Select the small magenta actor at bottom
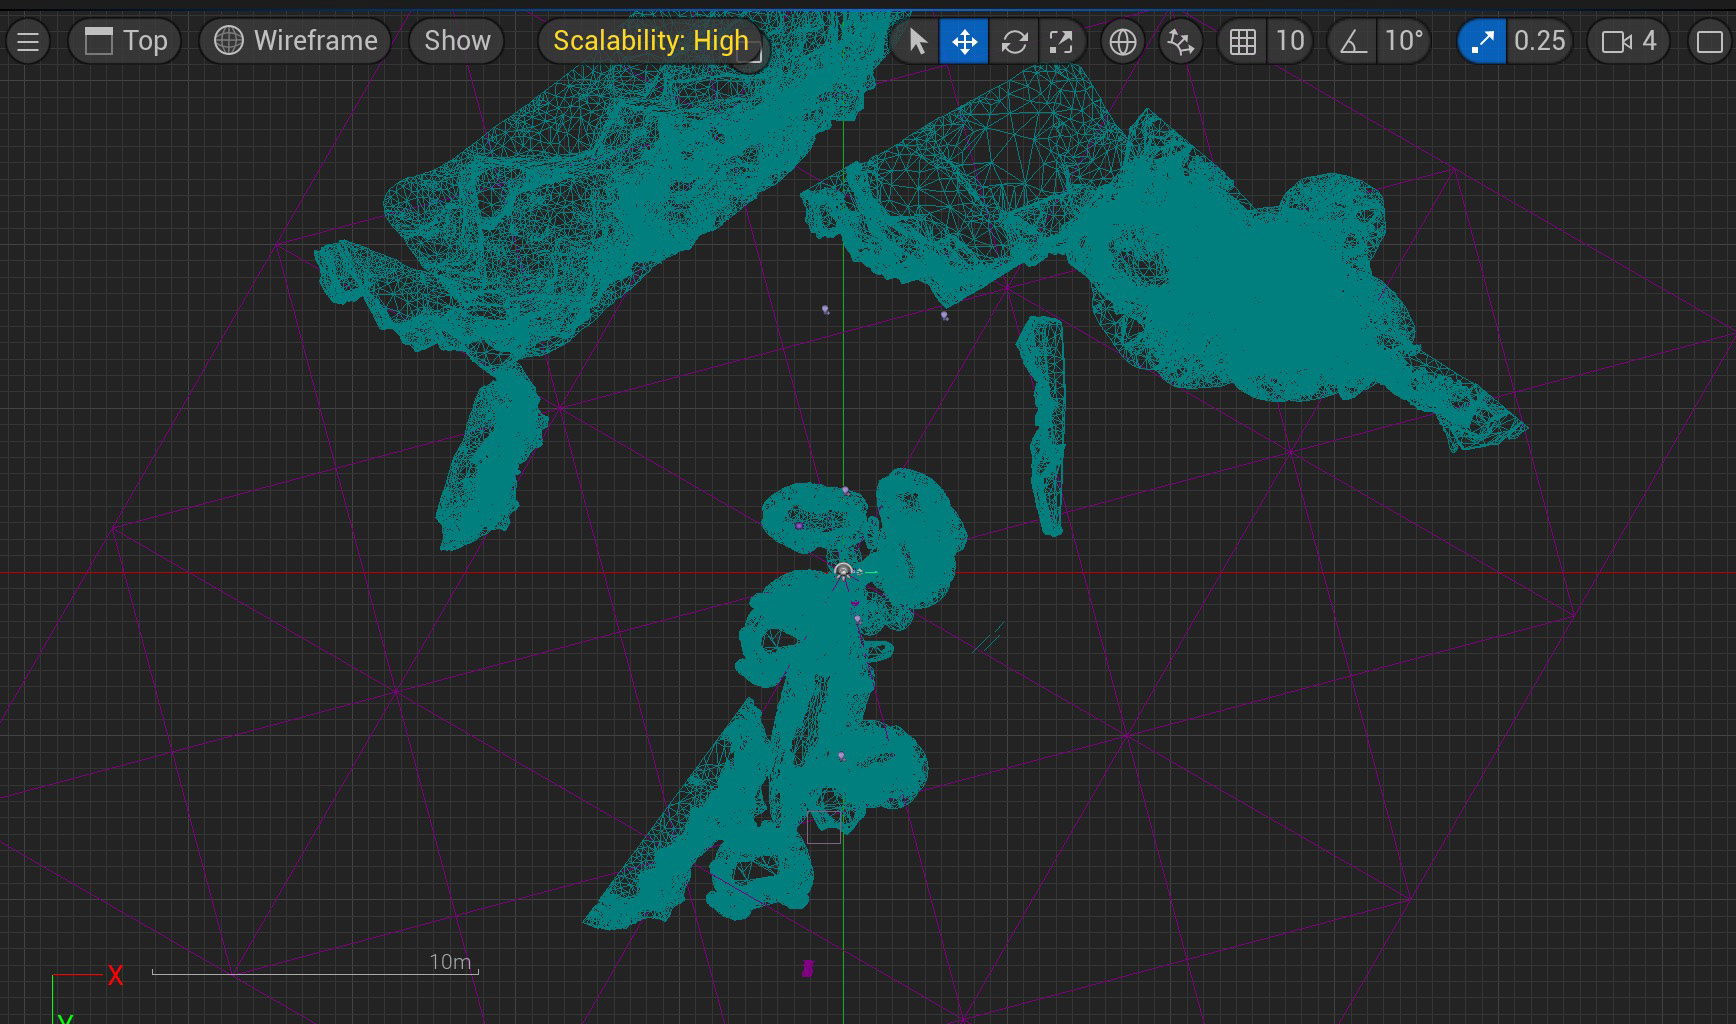The width and height of the screenshot is (1736, 1024). (x=808, y=968)
